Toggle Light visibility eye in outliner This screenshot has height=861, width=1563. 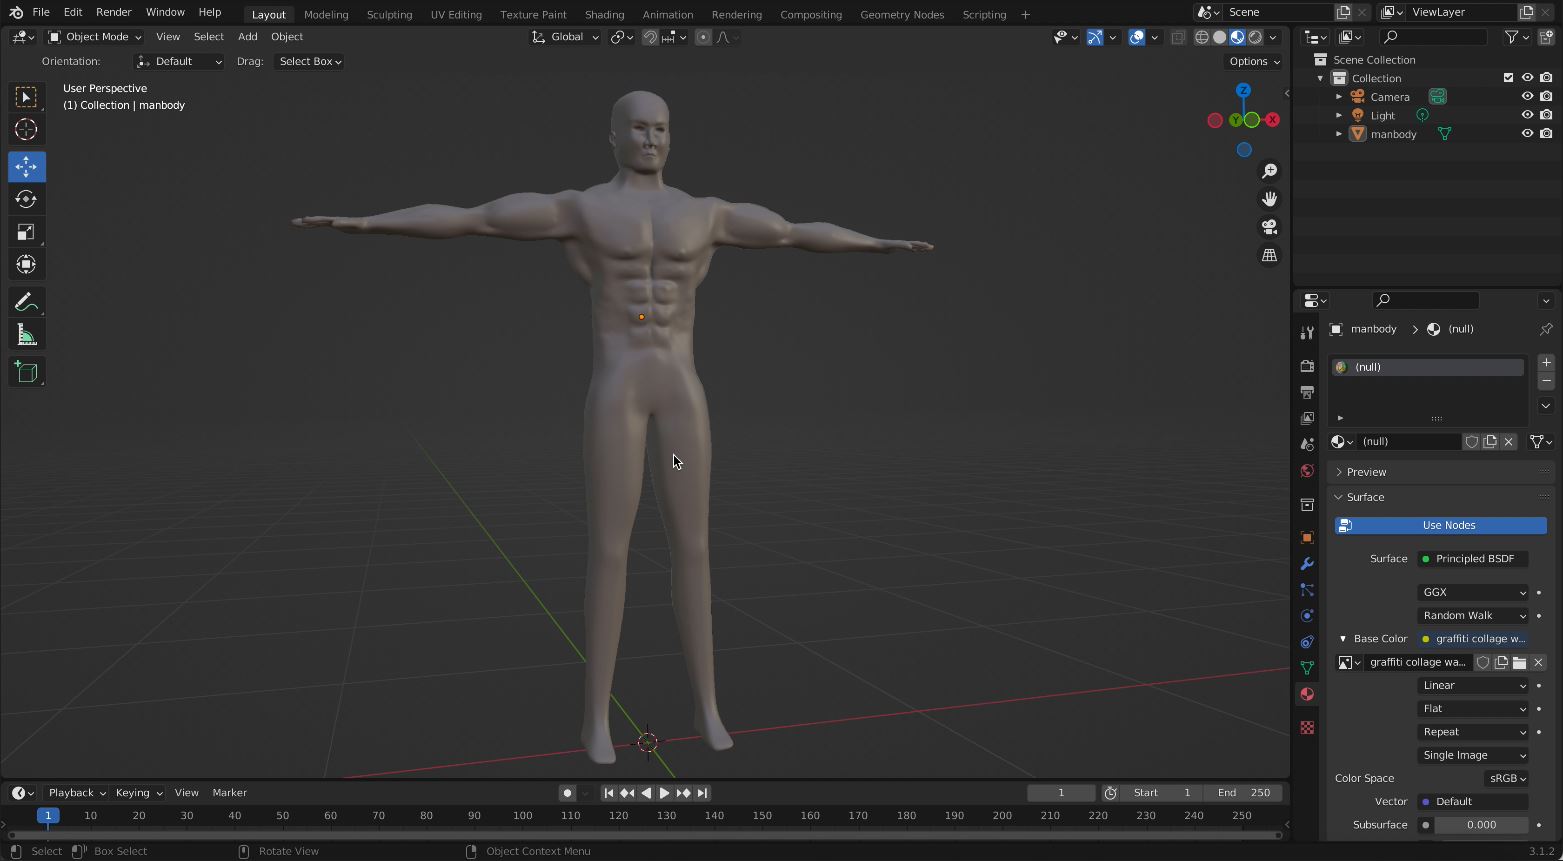click(x=1527, y=115)
